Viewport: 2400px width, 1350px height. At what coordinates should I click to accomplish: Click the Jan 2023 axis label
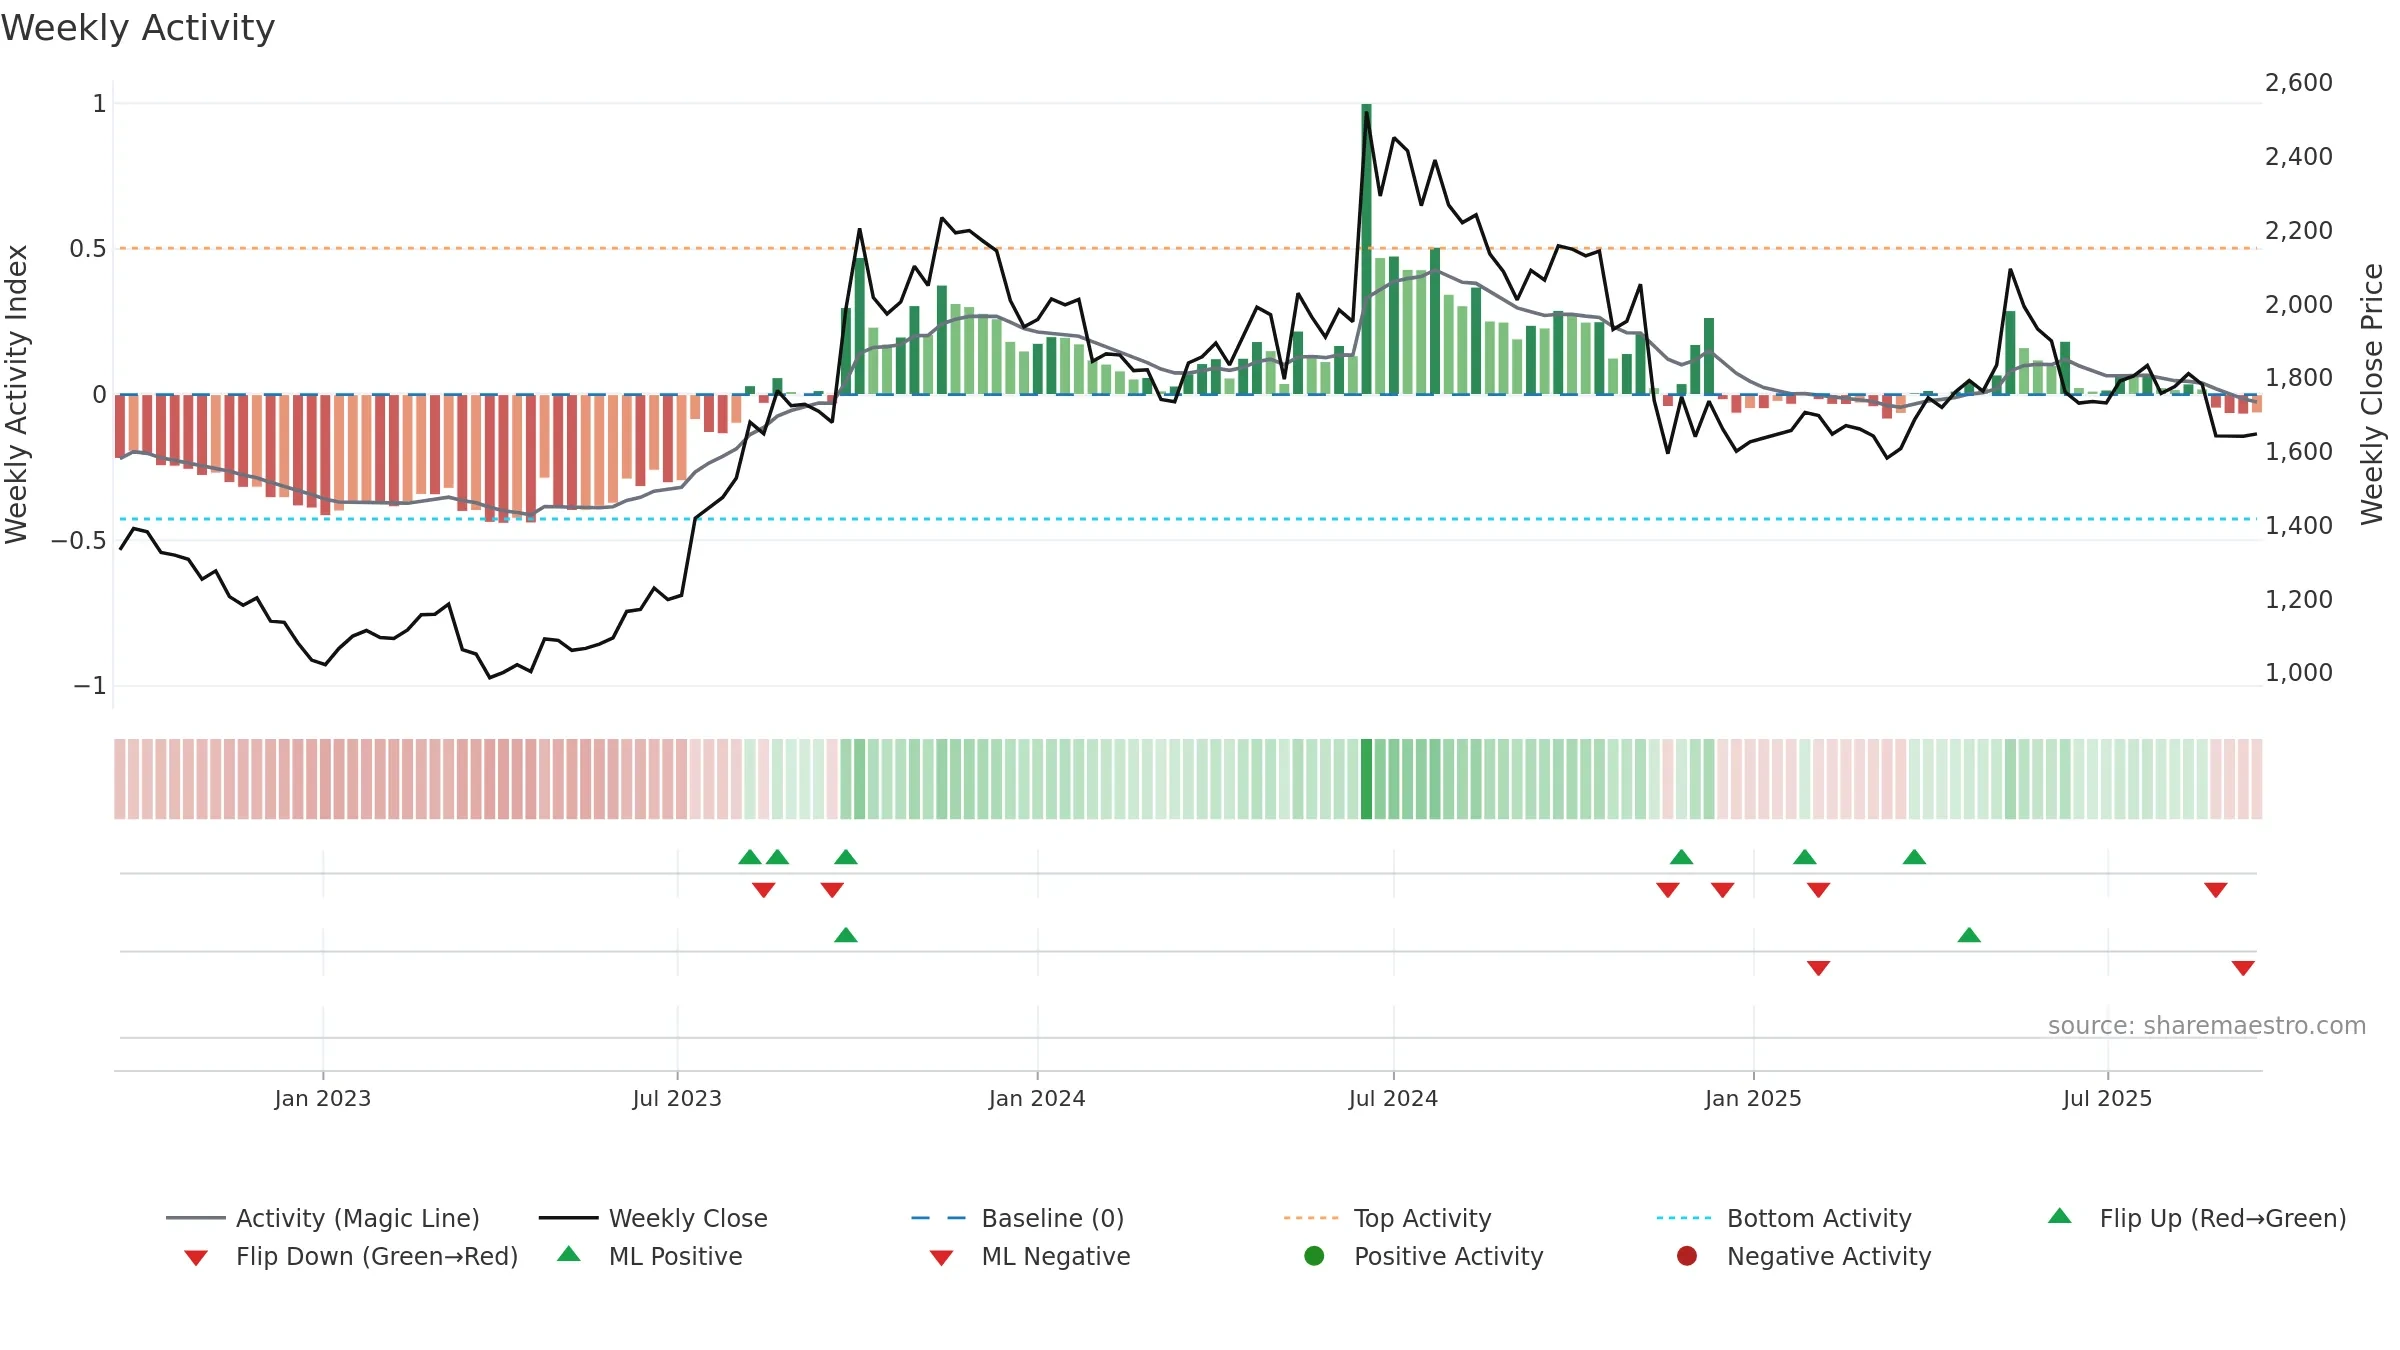coord(323,1098)
